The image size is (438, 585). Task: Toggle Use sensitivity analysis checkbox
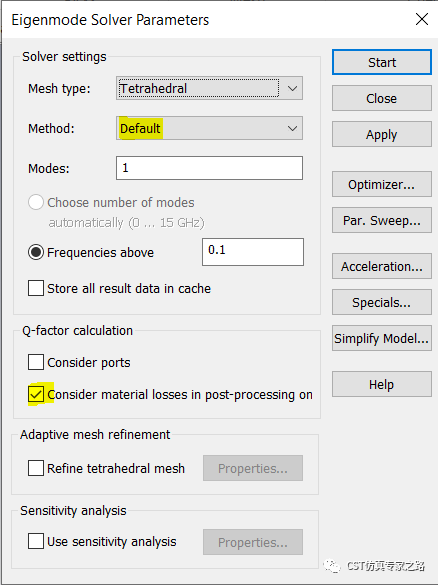pyautogui.click(x=36, y=541)
